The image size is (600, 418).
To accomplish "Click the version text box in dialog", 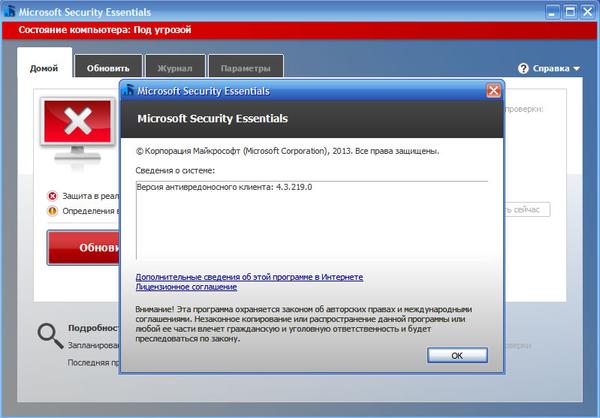I will point(312,221).
